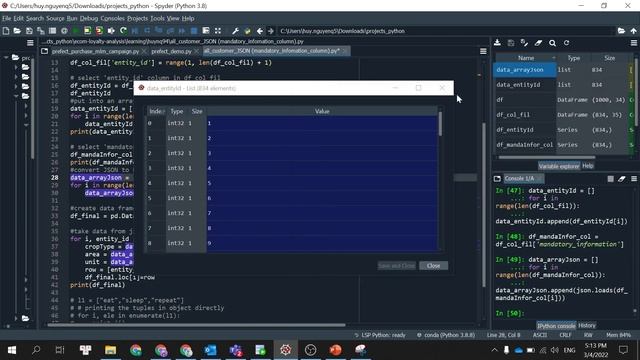Viewport: 640px width, 360px height.
Task: Remove all variables with the eraser icon
Action: (538, 42)
